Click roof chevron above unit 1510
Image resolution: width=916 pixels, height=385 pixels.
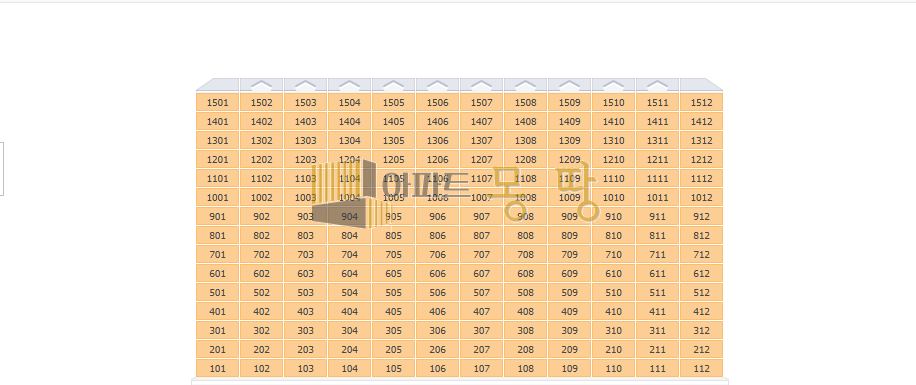[613, 85]
